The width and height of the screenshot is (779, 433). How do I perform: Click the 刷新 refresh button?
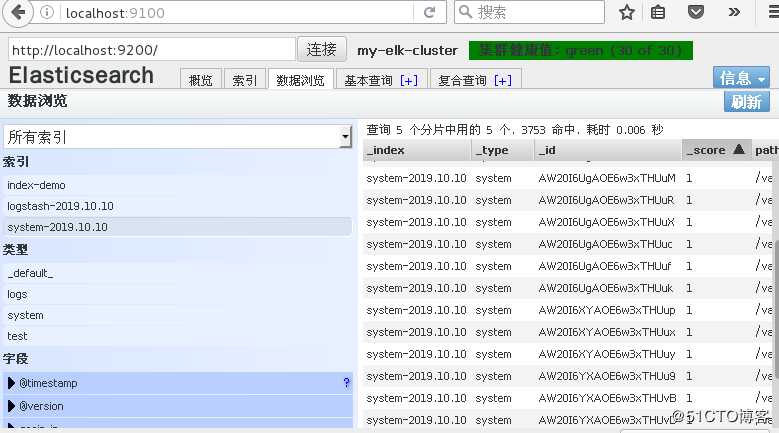[746, 102]
